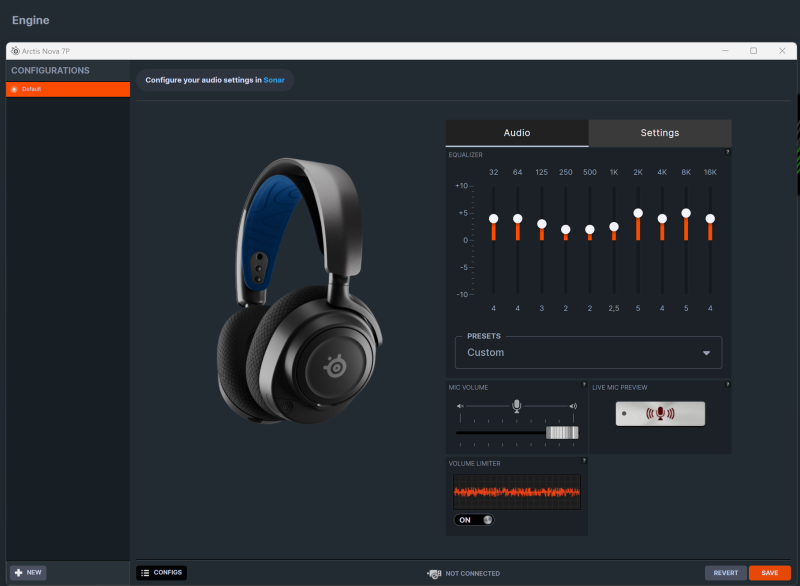Click the Volume Limiter waveform display

(517, 492)
